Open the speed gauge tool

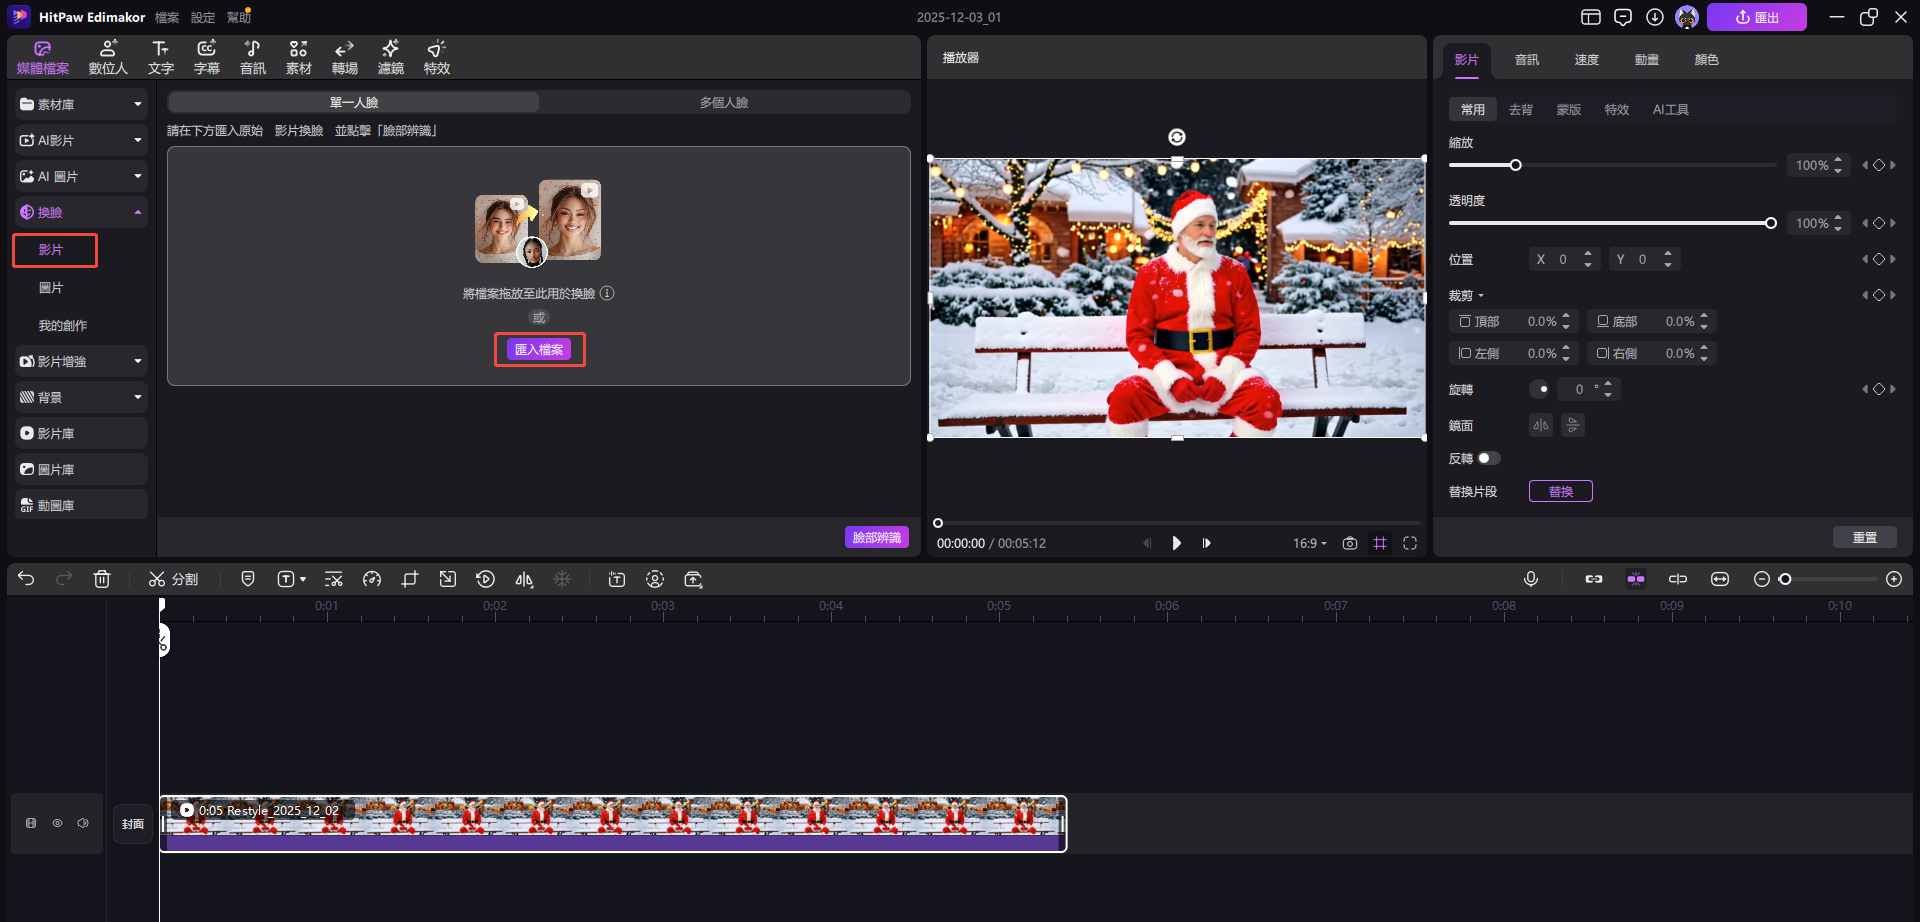[x=372, y=579]
